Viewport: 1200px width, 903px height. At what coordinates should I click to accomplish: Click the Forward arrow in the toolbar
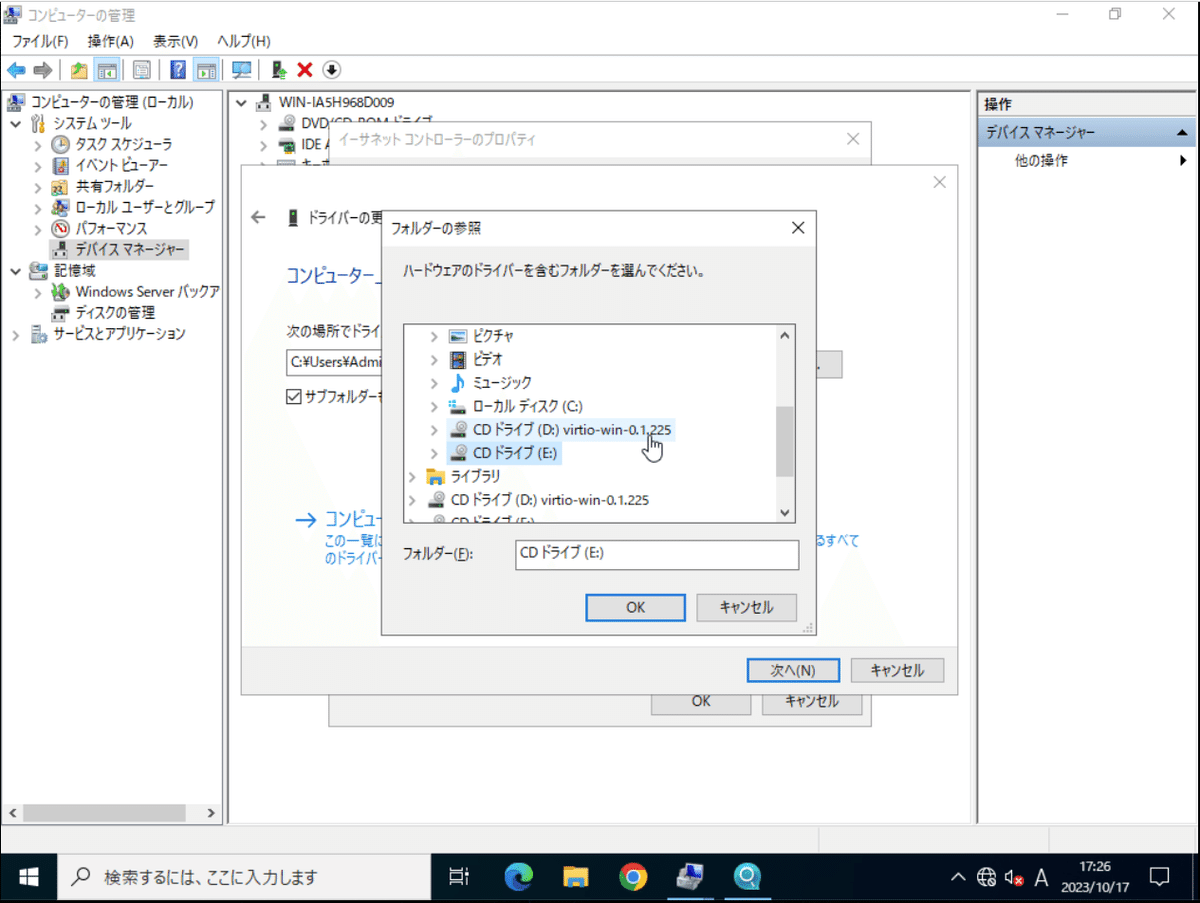[x=43, y=70]
